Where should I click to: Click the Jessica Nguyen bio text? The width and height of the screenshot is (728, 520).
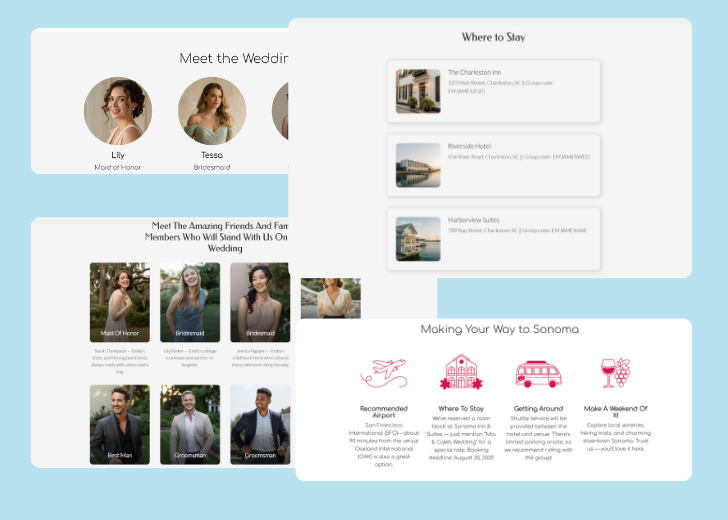click(260, 358)
